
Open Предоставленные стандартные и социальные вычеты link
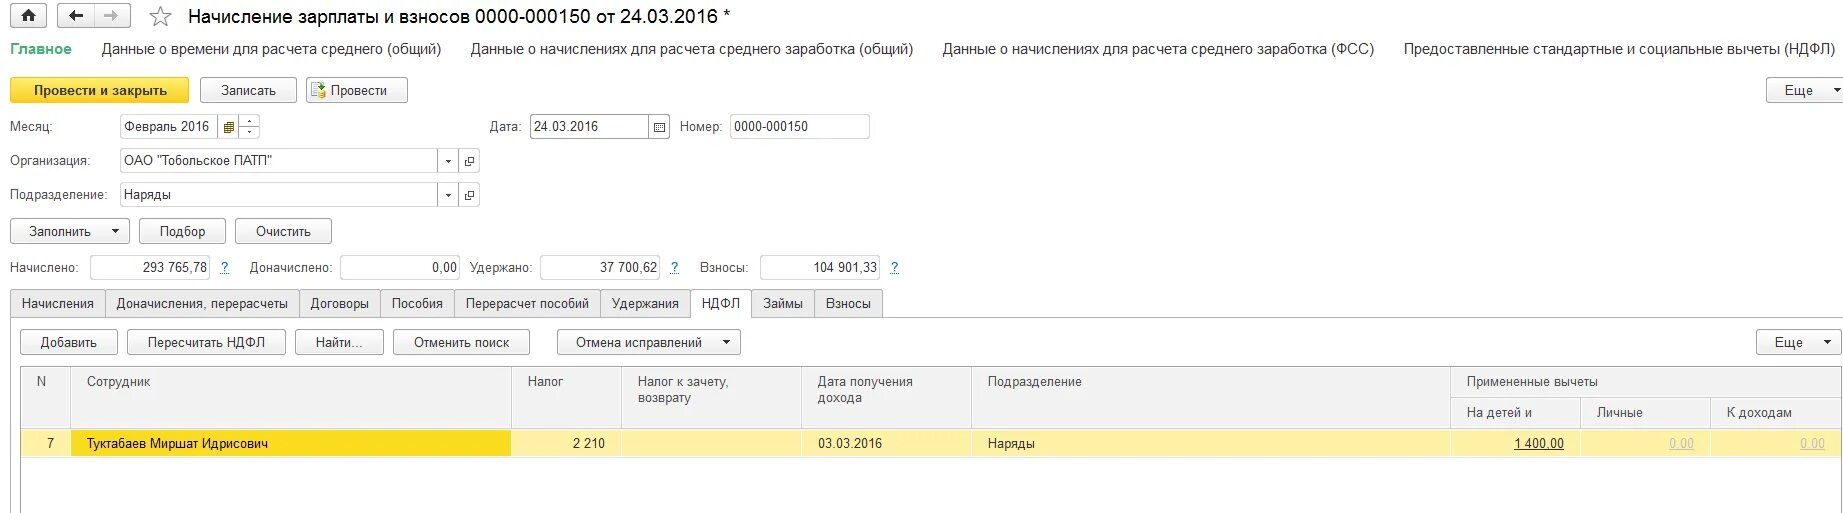[x=1619, y=49]
